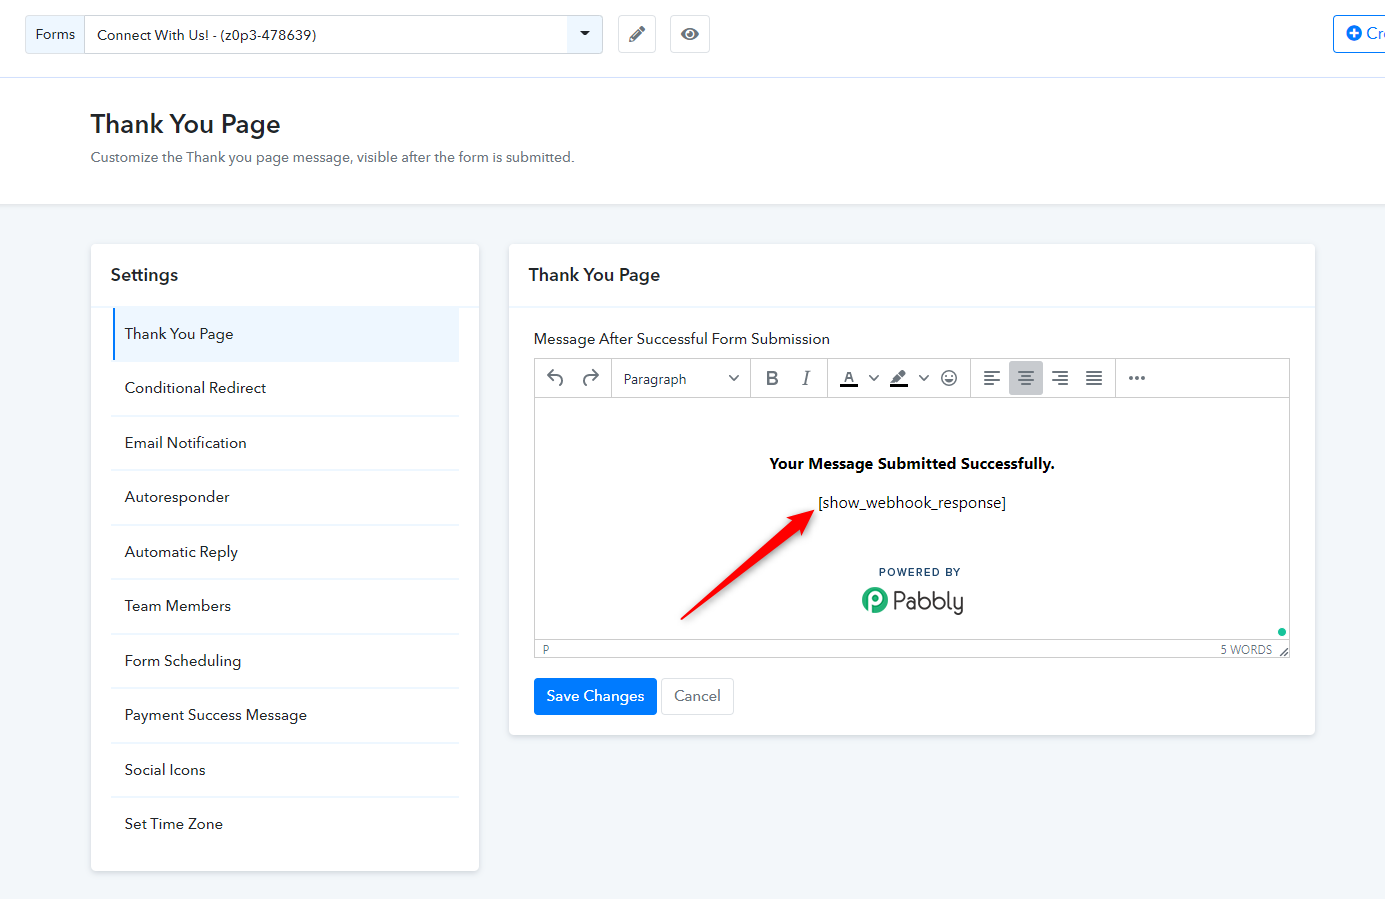The image size is (1385, 899).
Task: Click the 5 WORDS word count
Action: [x=1246, y=650]
